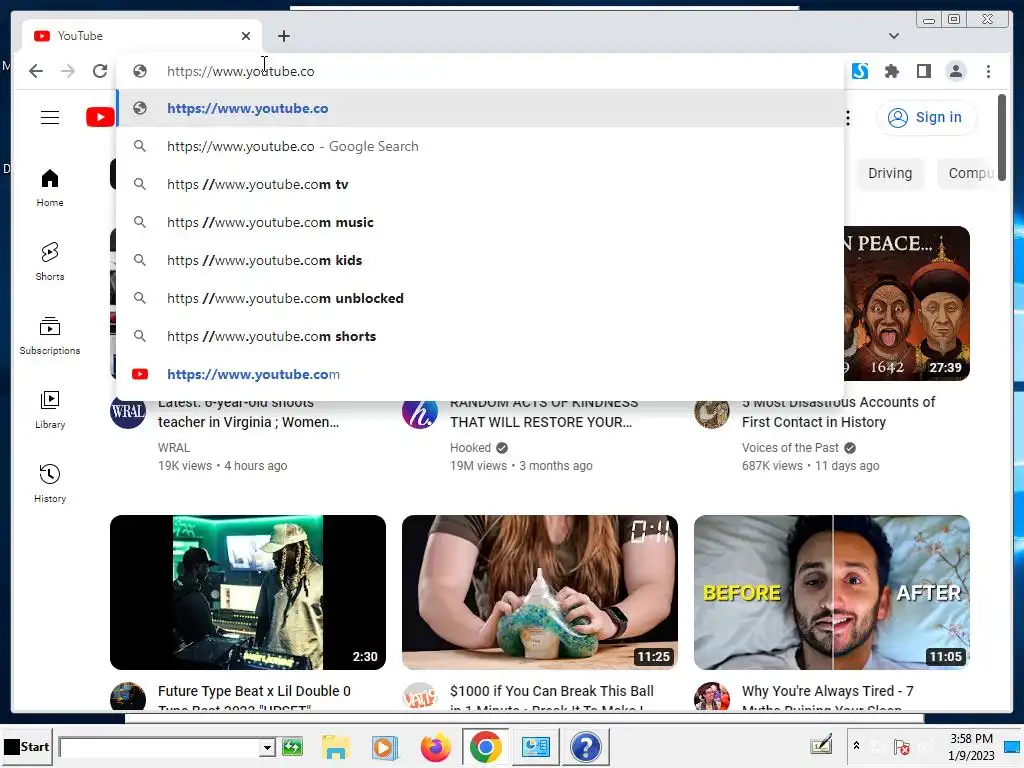Click the green refresh icon on taskbar
This screenshot has height=768, width=1024.
point(293,746)
